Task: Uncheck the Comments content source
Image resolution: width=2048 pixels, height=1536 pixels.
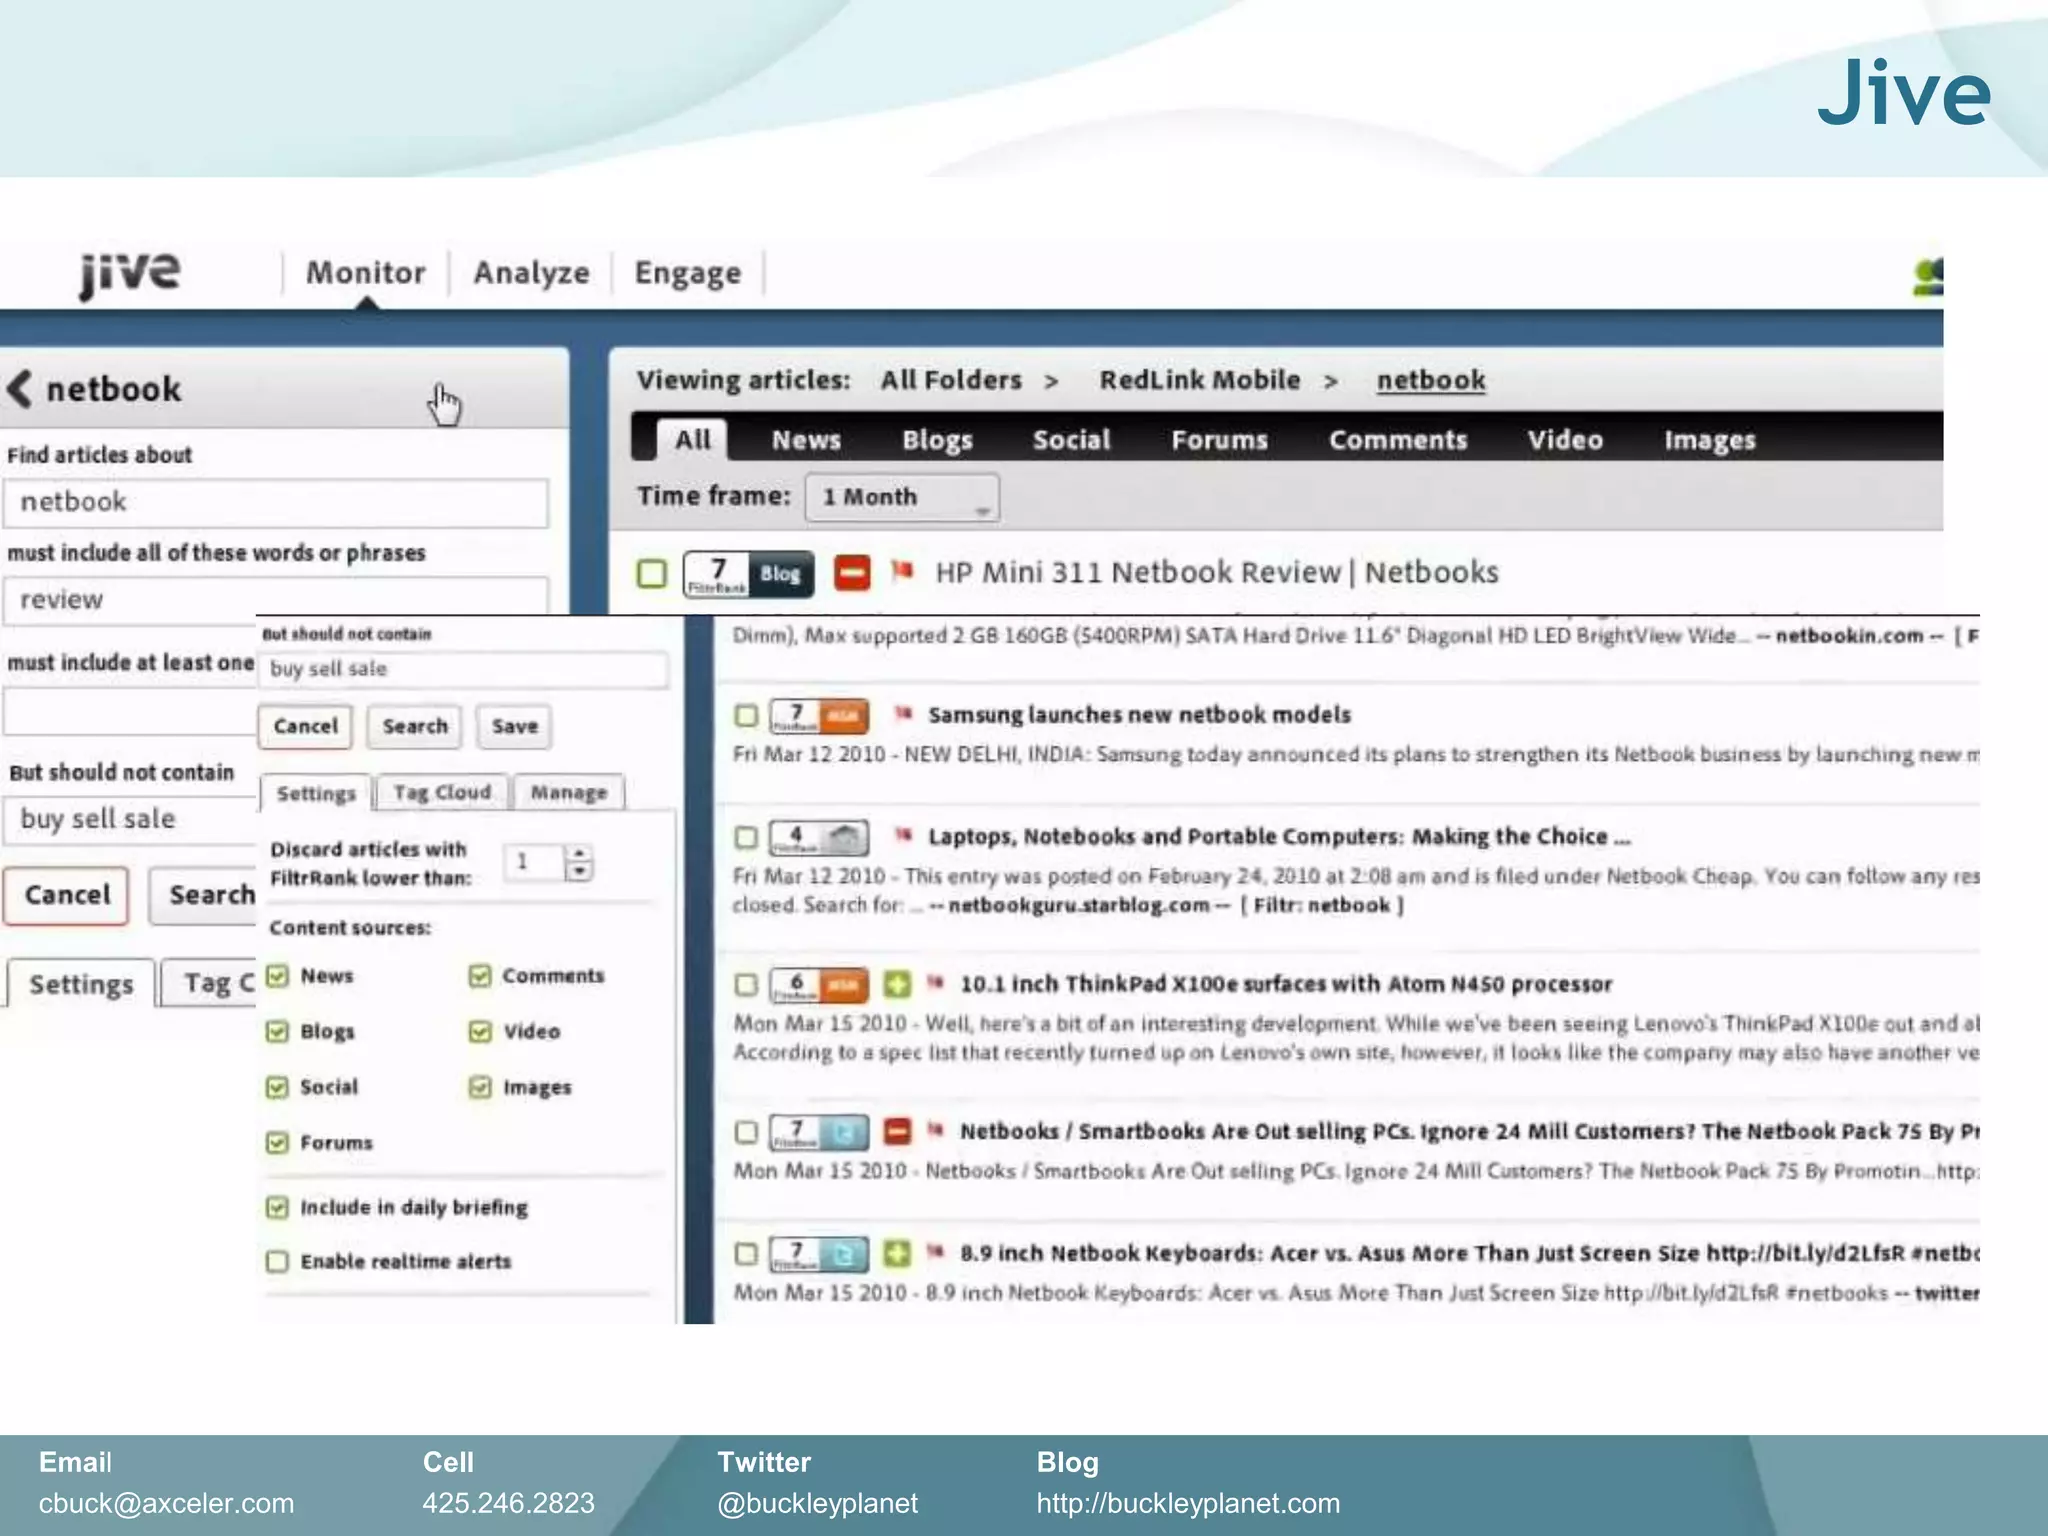Action: point(480,976)
